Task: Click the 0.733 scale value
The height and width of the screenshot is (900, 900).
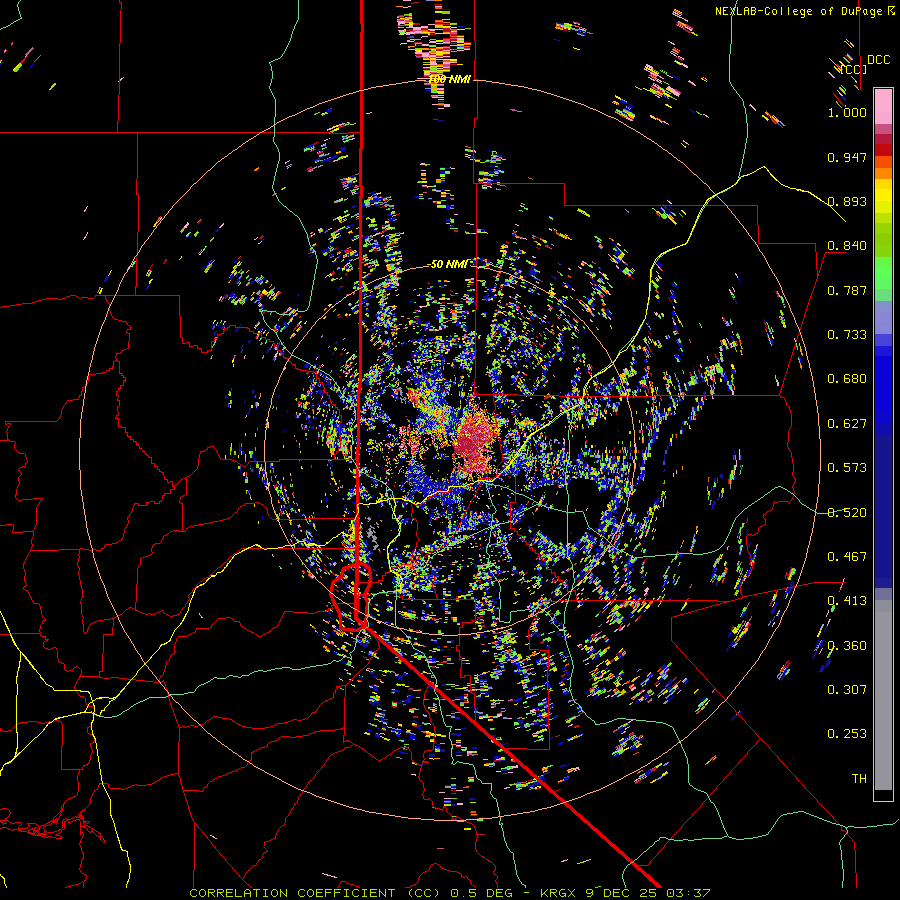Action: point(847,335)
